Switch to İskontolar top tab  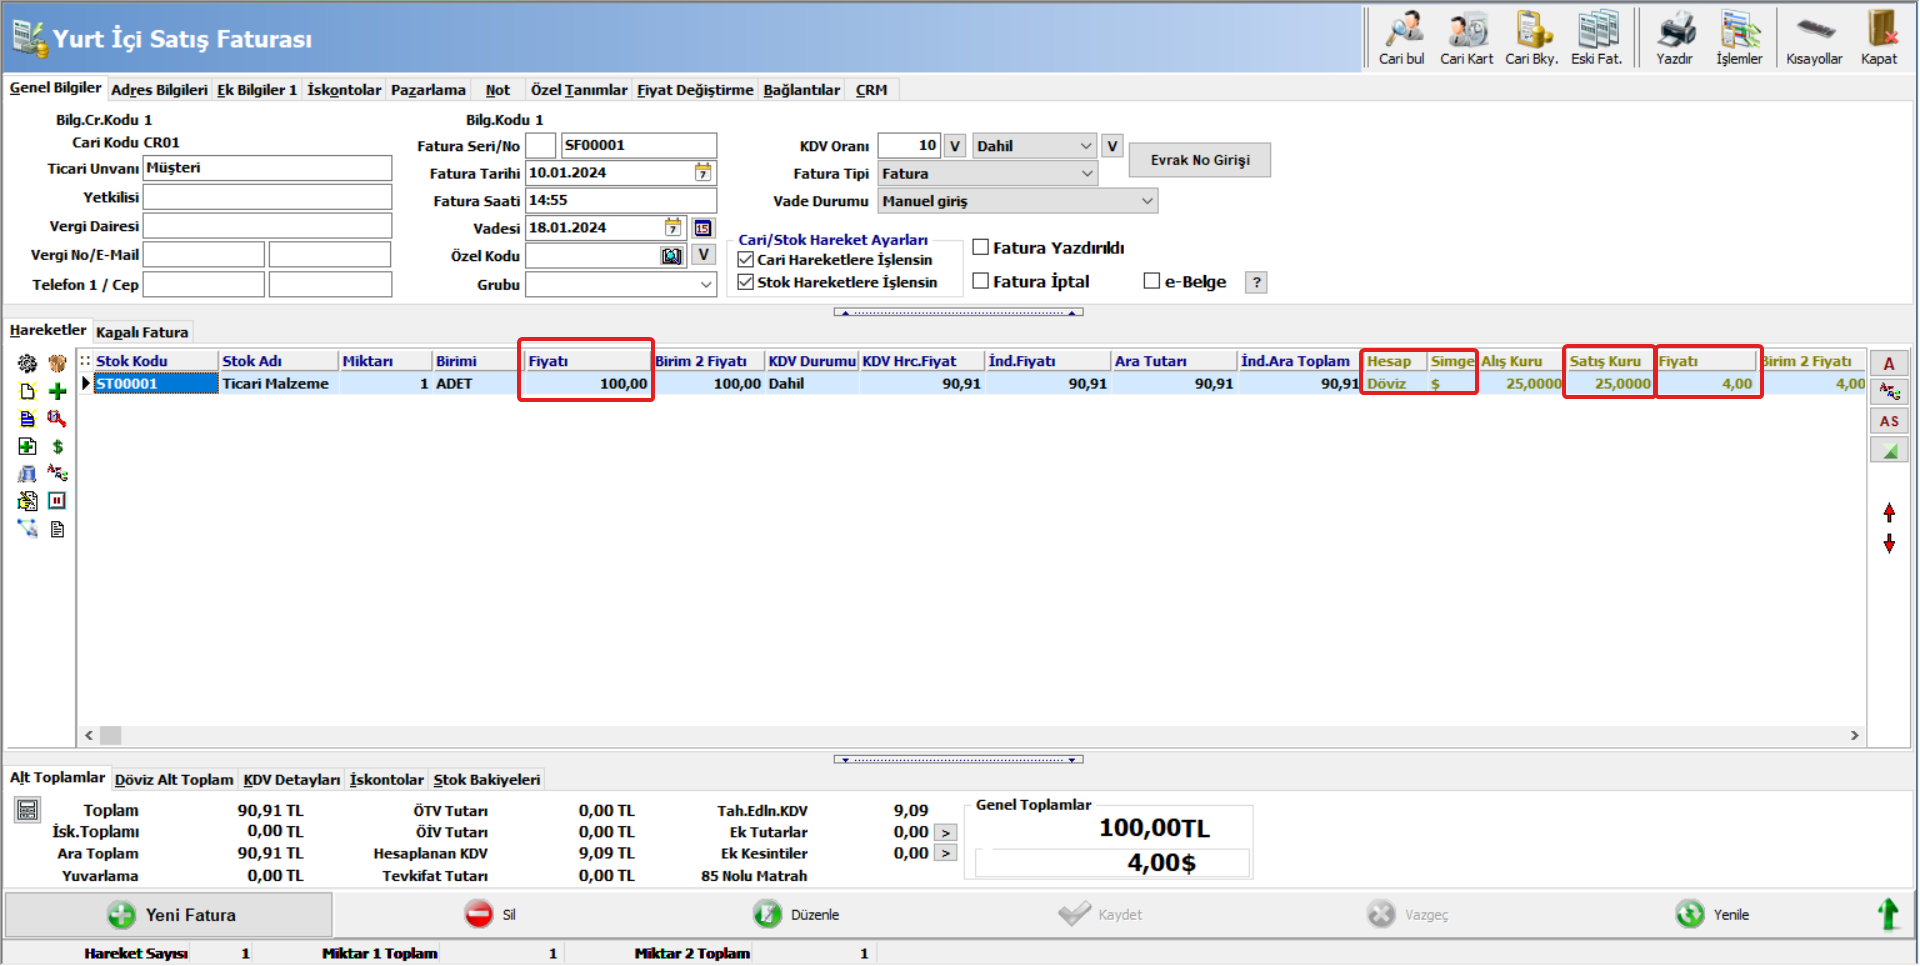[344, 90]
